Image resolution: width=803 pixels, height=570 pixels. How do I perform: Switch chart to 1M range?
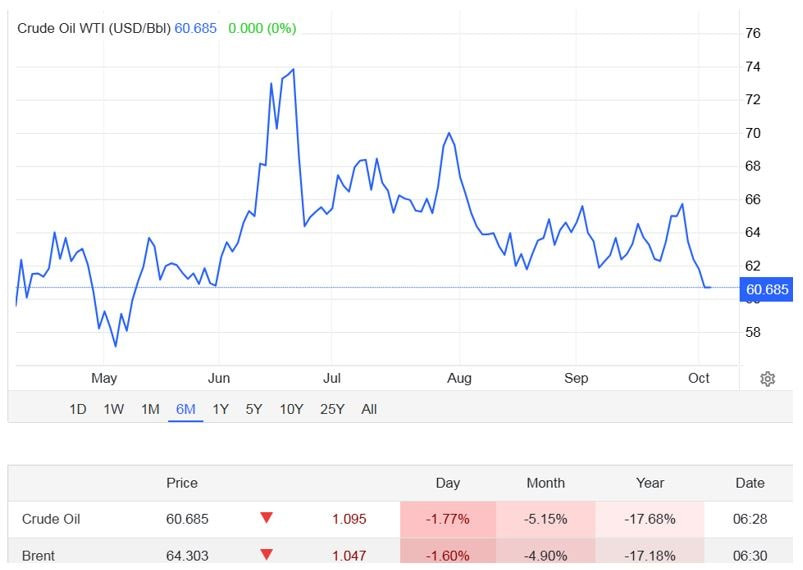tap(150, 409)
